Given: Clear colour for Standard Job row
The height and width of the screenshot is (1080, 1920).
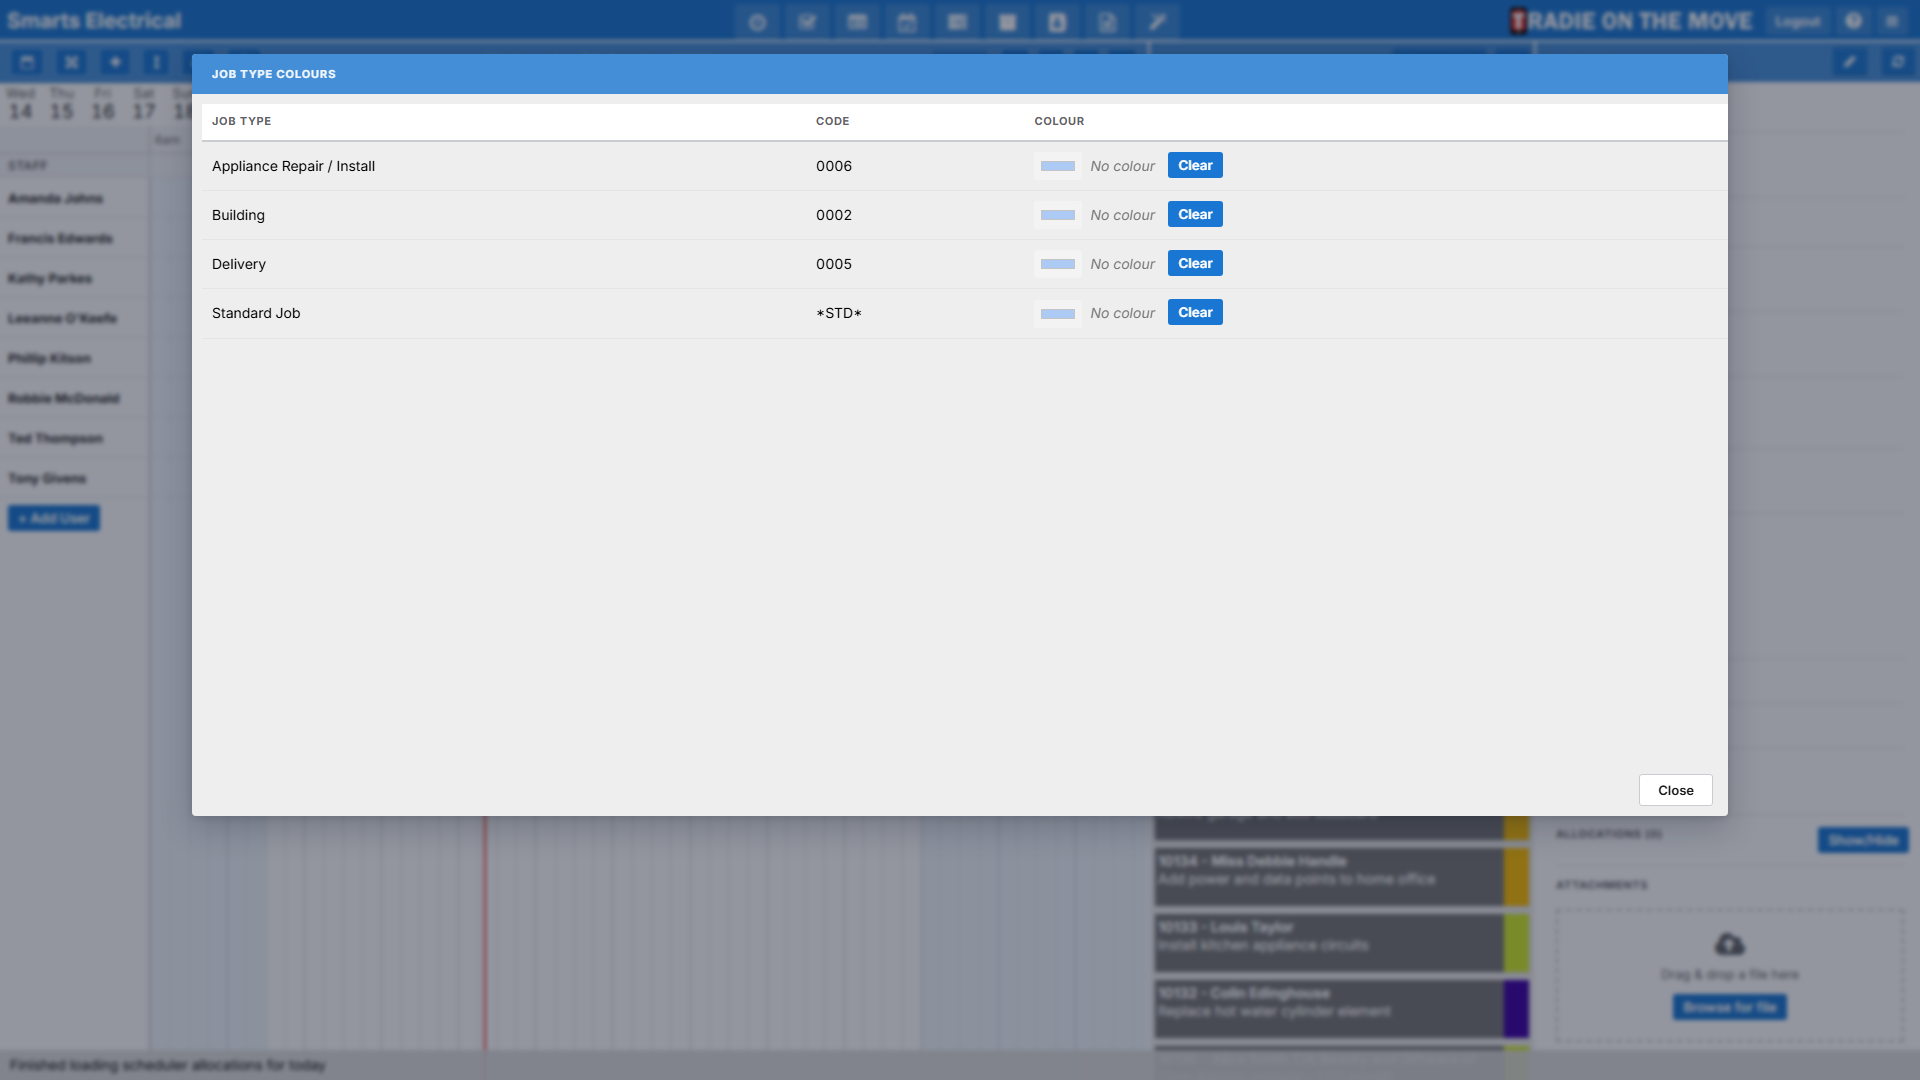Looking at the screenshot, I should coord(1195,312).
